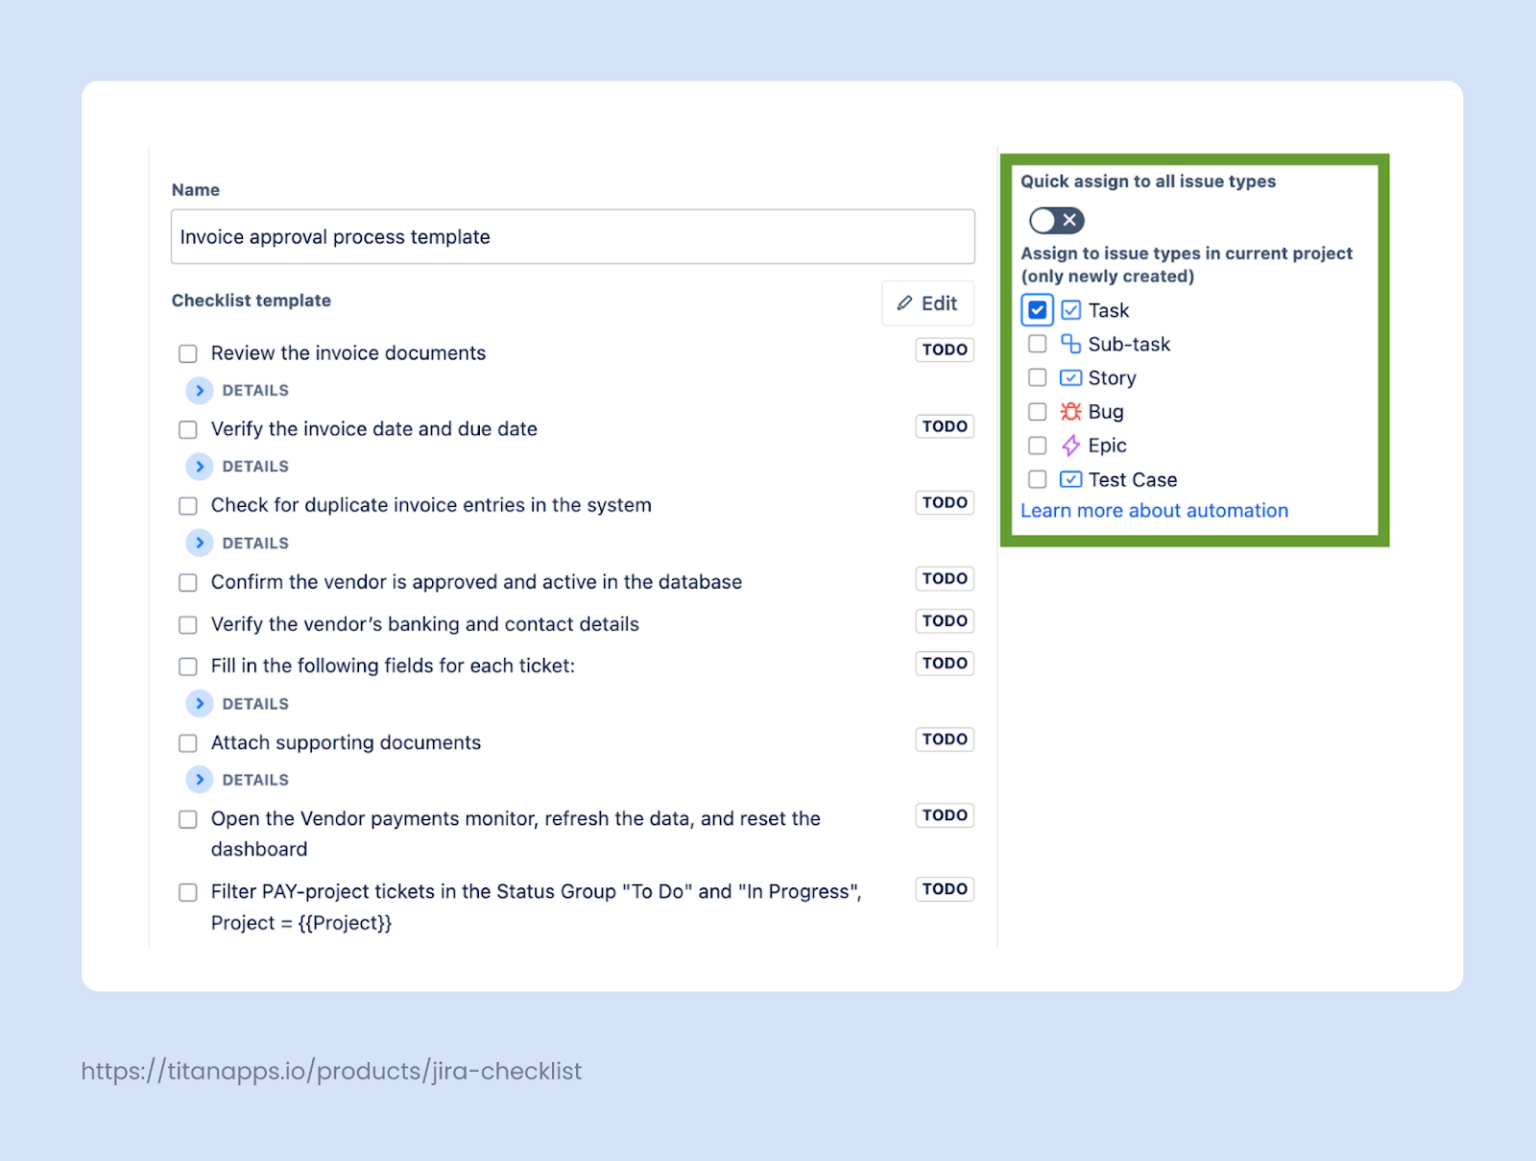
Task: Open TODO status for 'Filter PAY-project tickets'
Action: [945, 890]
